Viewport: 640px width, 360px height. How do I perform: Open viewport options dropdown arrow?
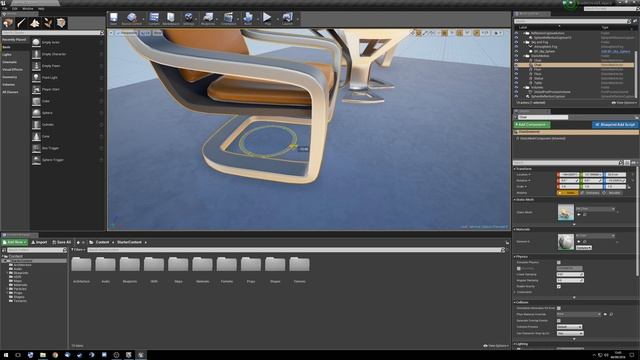(x=111, y=33)
